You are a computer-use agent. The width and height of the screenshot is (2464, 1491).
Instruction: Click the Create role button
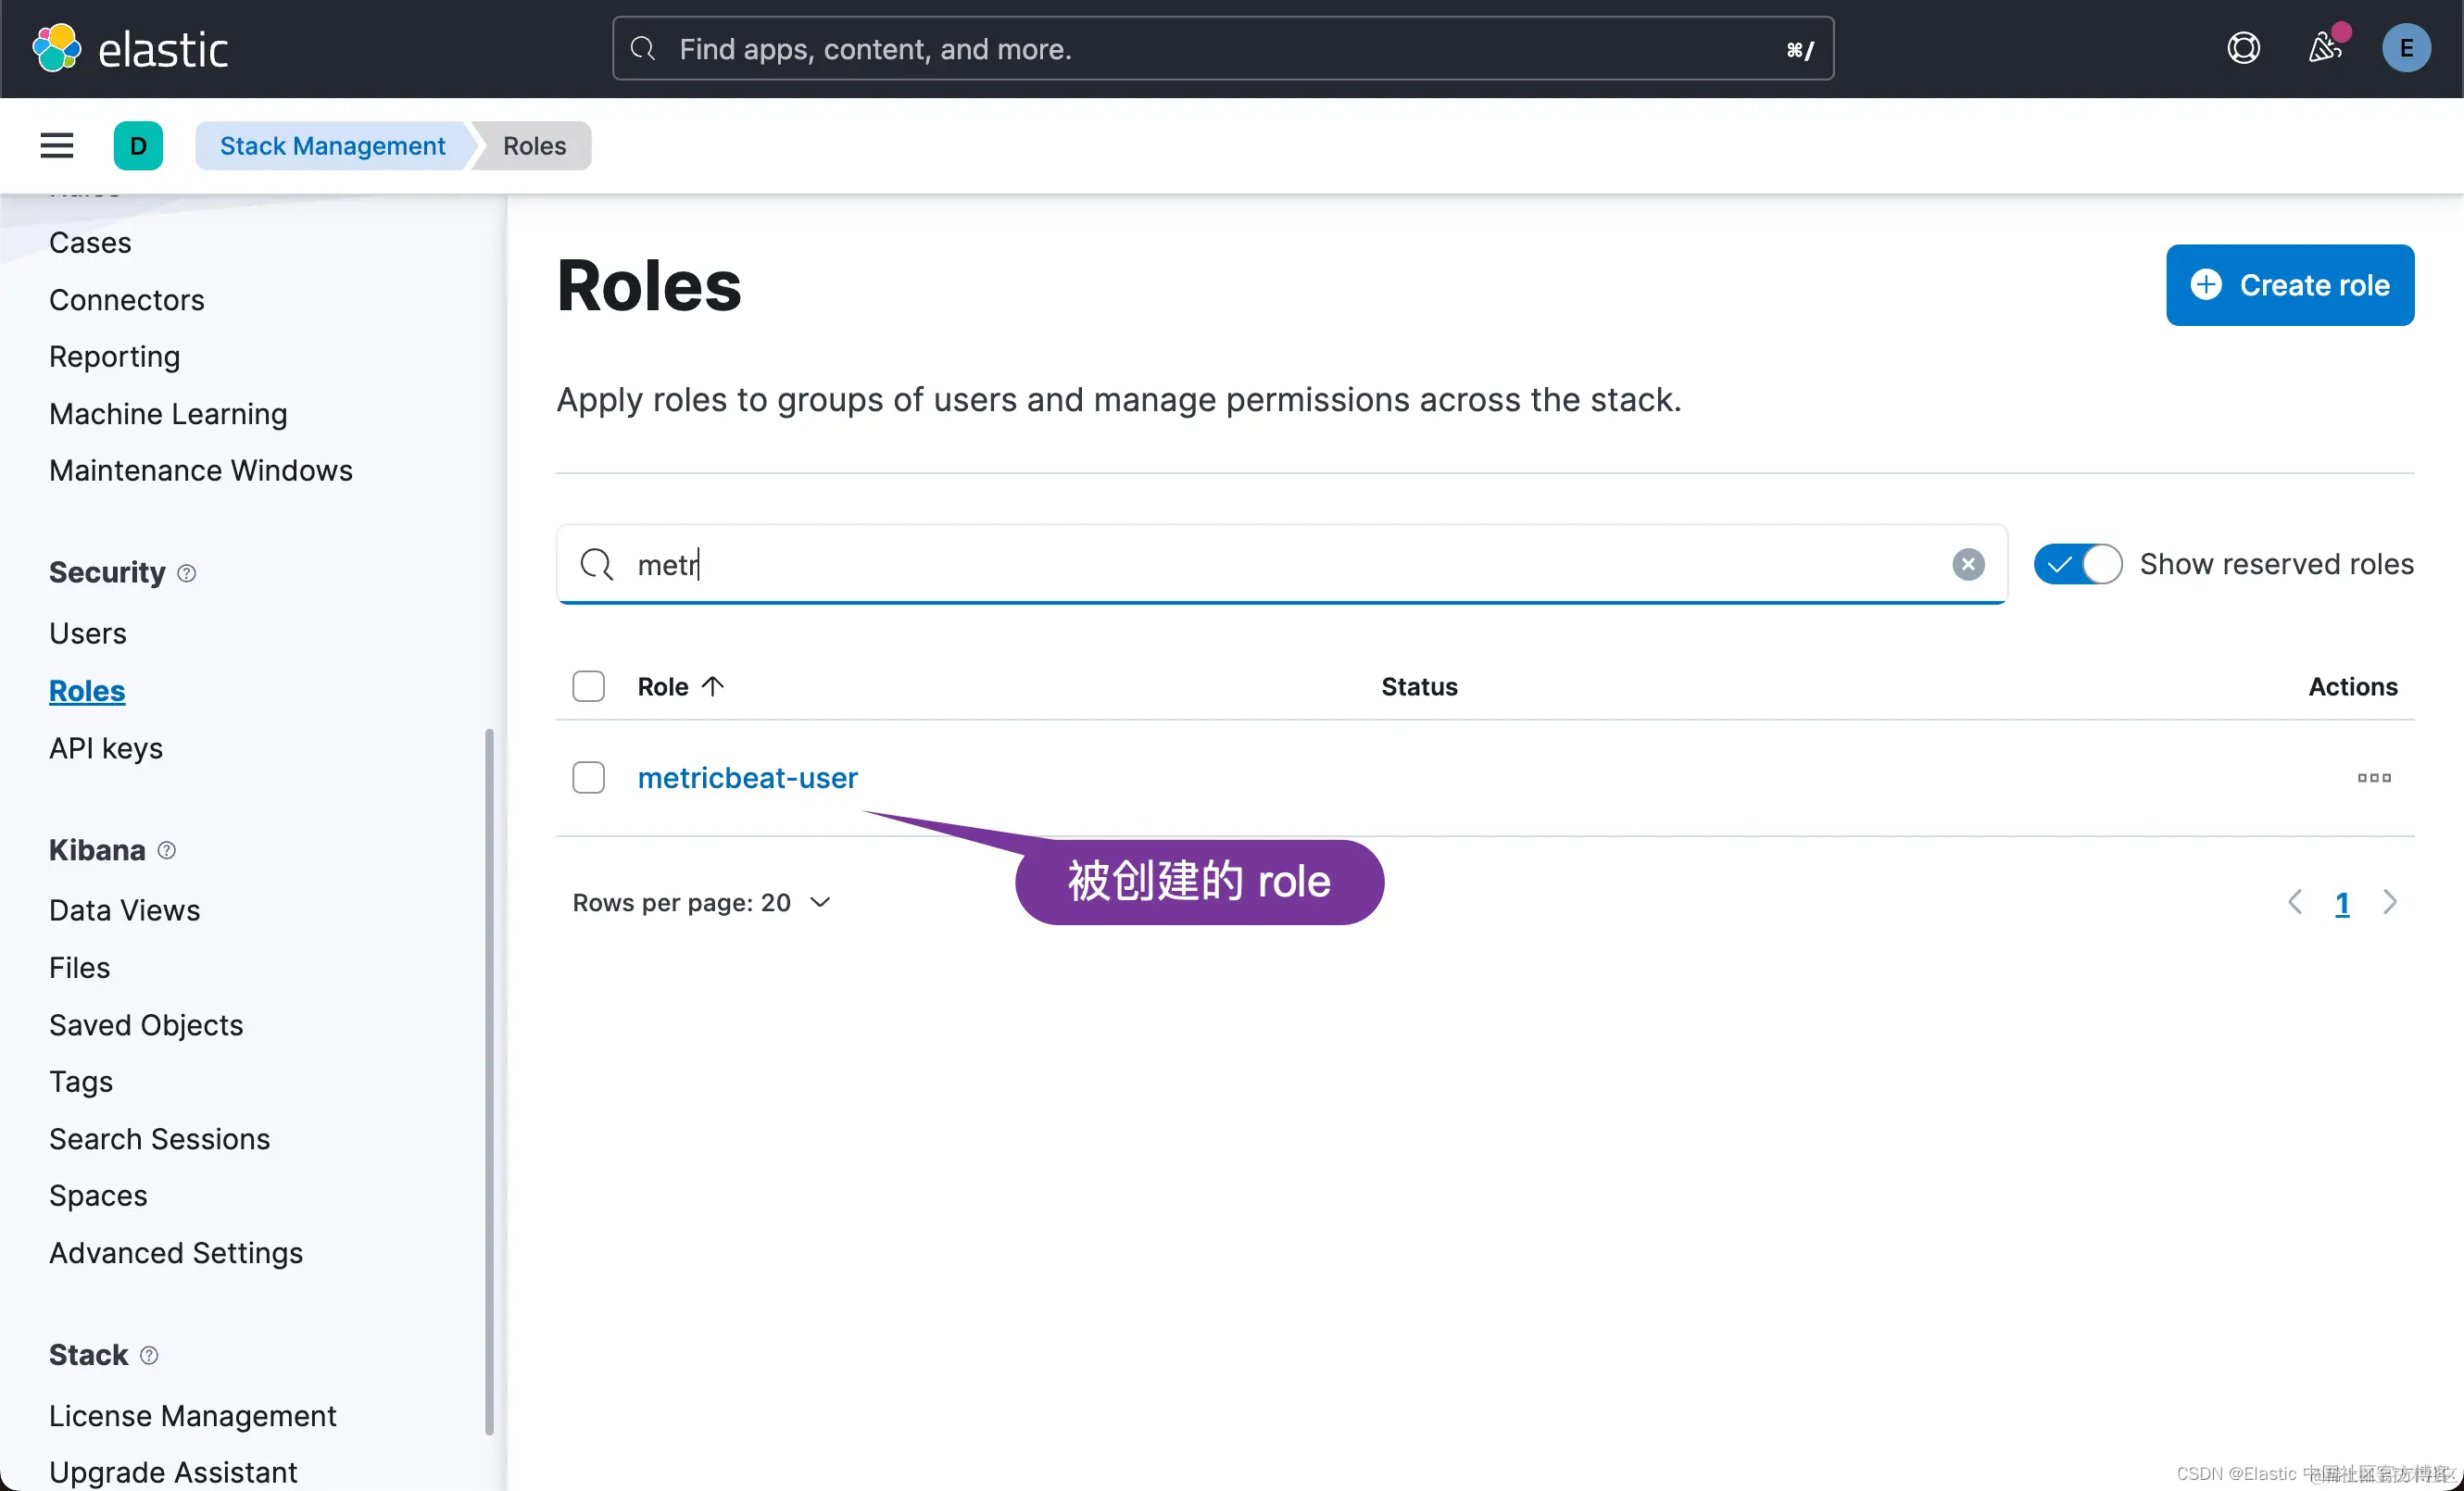pos(2289,285)
